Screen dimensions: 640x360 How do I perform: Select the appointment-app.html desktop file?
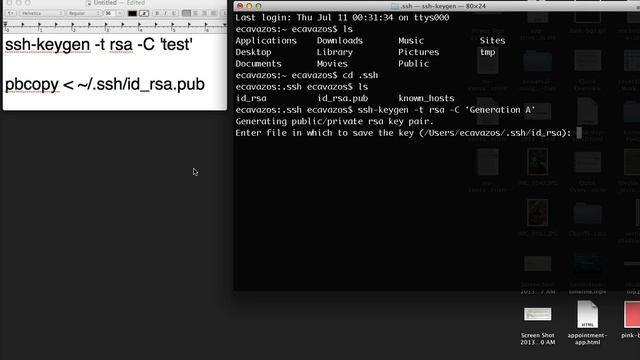click(x=587, y=323)
